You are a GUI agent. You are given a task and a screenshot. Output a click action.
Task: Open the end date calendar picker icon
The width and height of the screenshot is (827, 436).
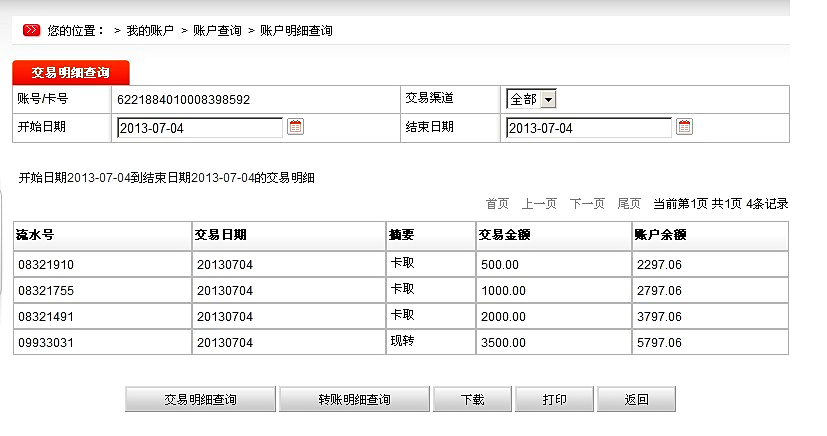(684, 127)
